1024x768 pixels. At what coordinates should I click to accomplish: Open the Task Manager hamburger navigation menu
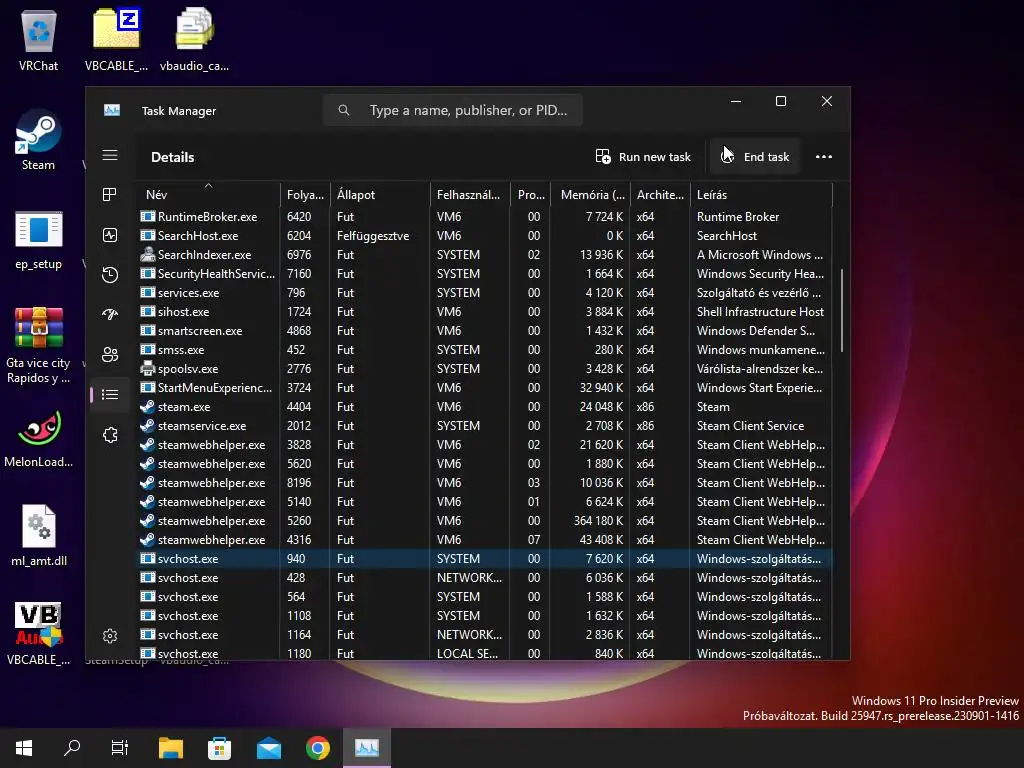pyautogui.click(x=110, y=155)
